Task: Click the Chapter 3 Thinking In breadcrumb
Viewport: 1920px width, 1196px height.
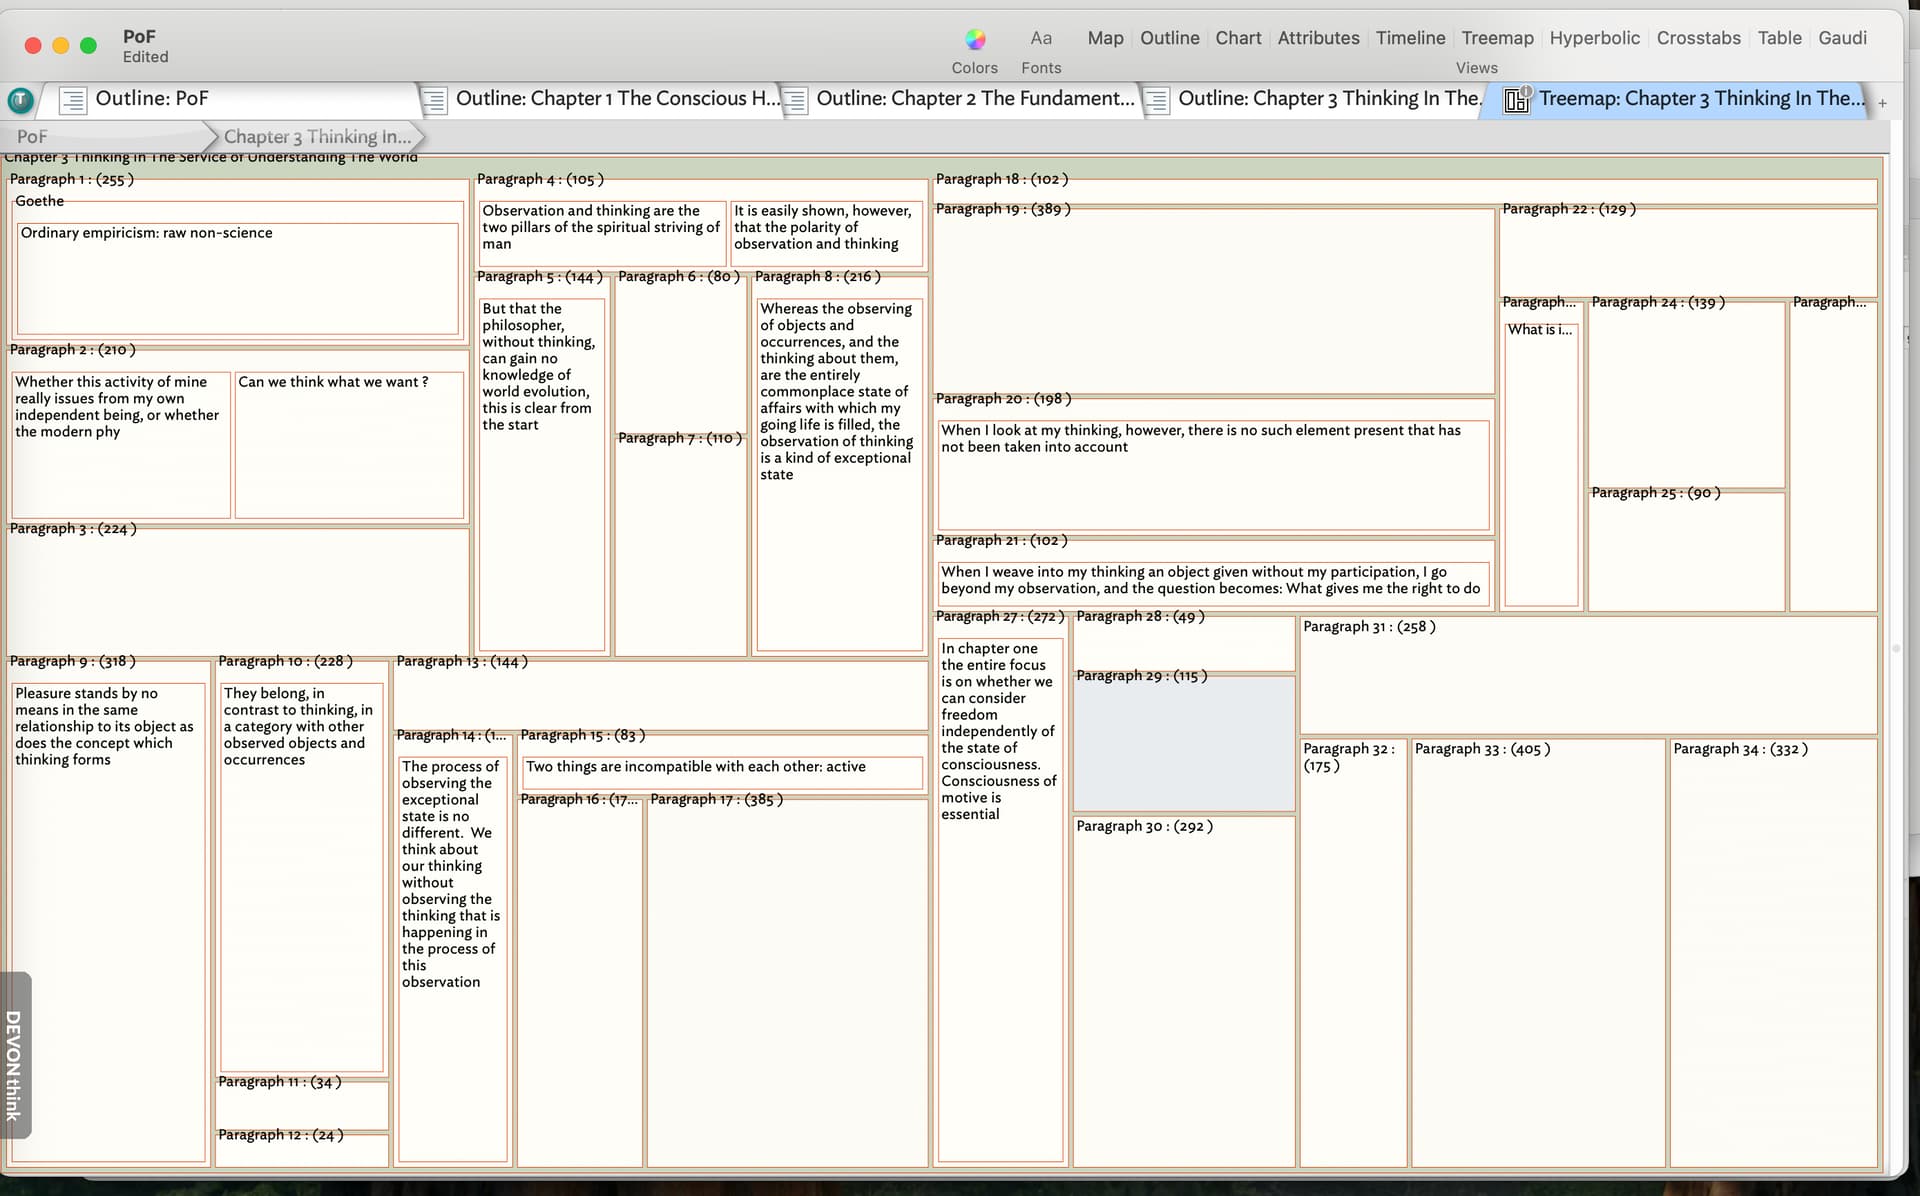Action: coord(317,137)
